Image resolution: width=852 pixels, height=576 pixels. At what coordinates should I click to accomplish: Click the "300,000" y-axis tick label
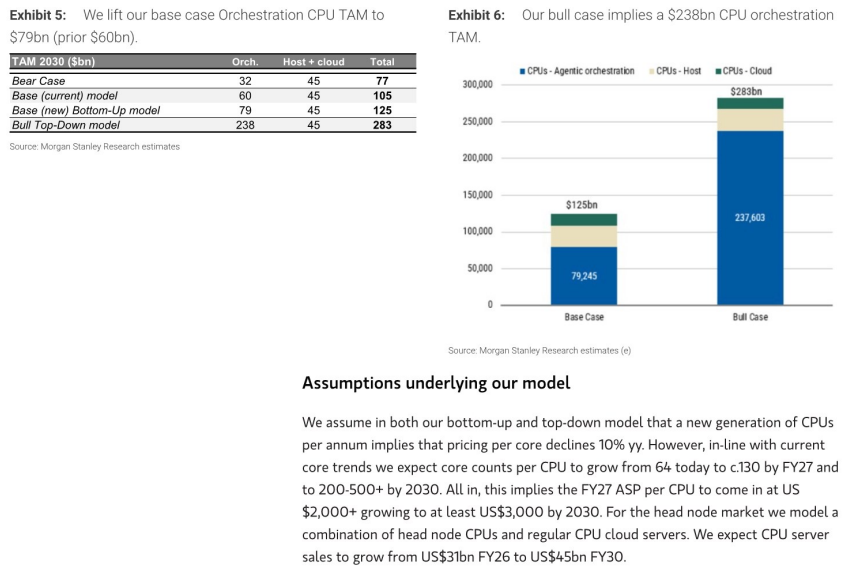[478, 84]
